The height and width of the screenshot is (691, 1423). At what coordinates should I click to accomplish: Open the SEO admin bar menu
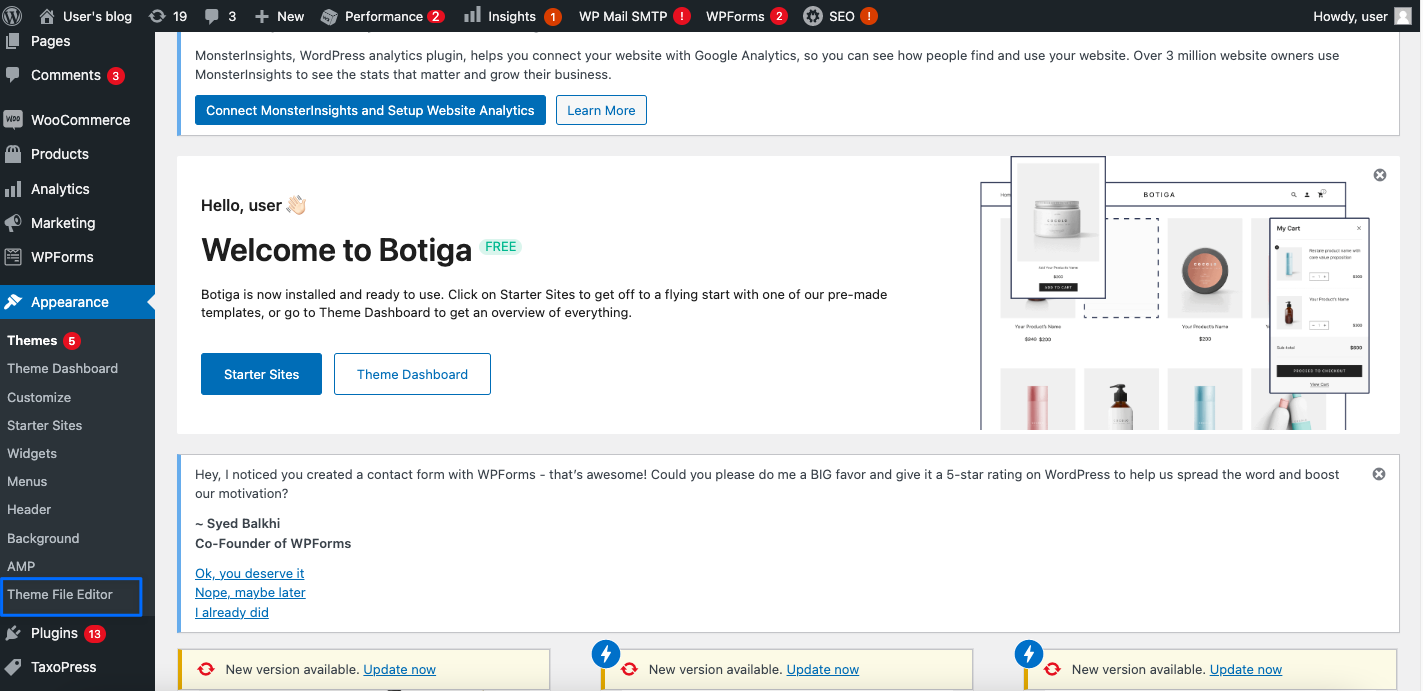(840, 16)
